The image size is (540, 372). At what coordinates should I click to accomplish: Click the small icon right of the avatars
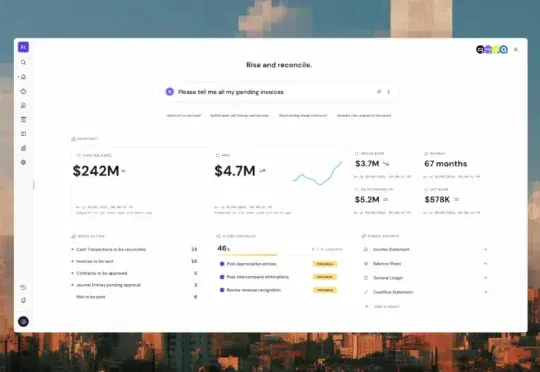click(516, 50)
